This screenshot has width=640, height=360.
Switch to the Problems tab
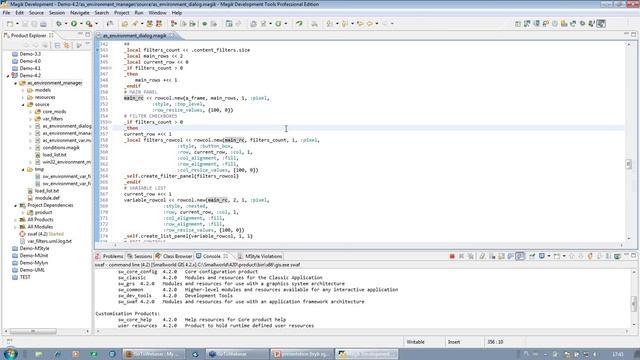point(109,256)
